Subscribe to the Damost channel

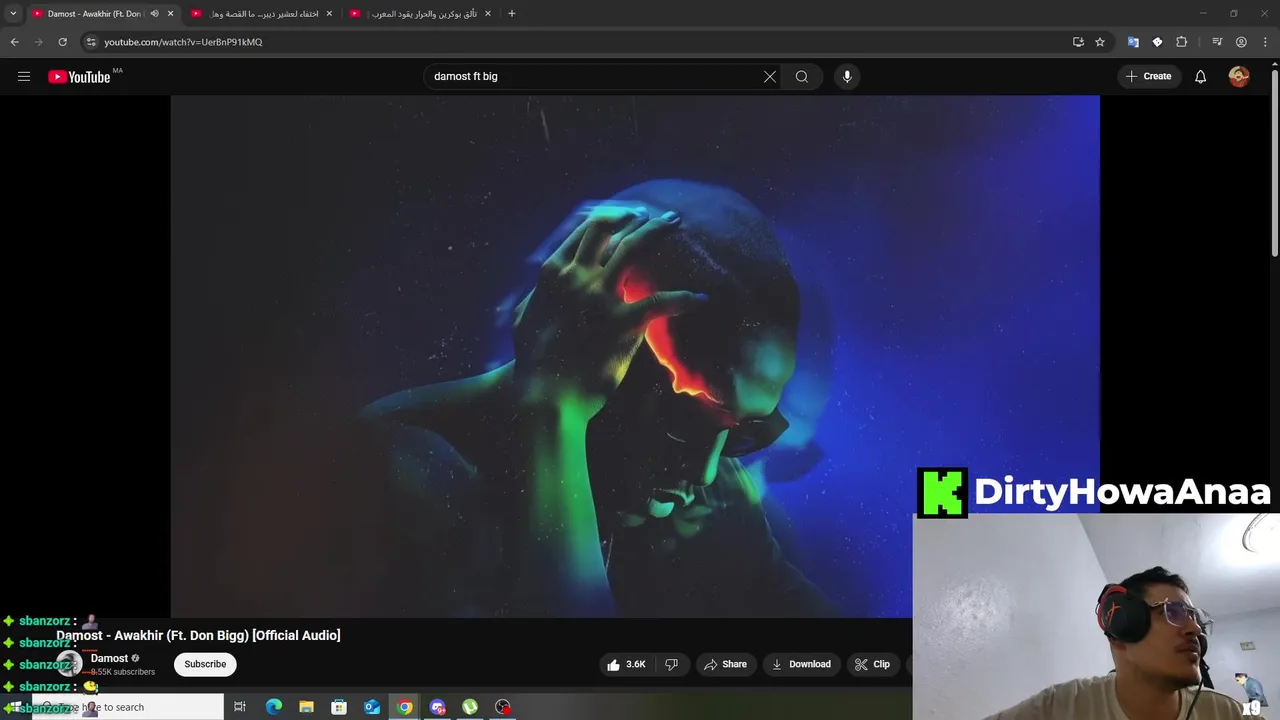pyautogui.click(x=205, y=664)
